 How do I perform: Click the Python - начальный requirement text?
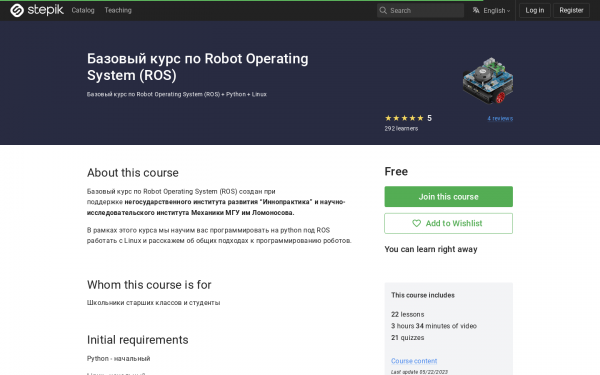tap(118, 359)
